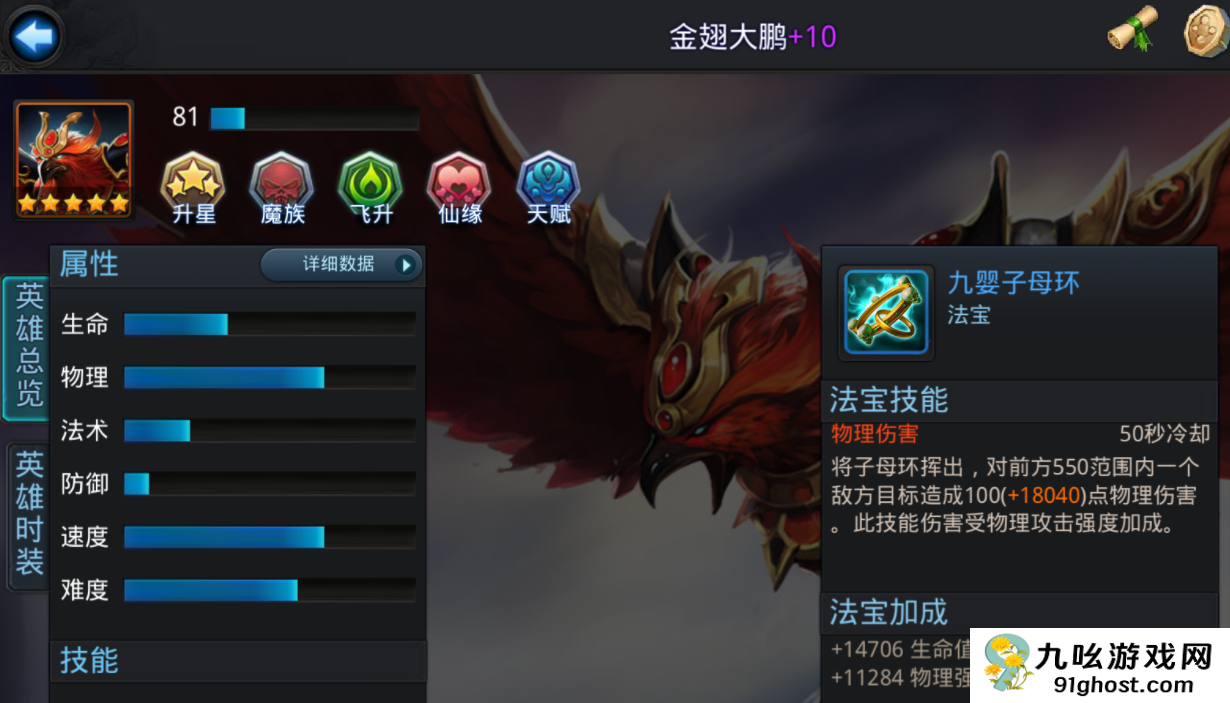
Task: Open the 仙缘 pink heart badge
Action: pyautogui.click(x=460, y=188)
